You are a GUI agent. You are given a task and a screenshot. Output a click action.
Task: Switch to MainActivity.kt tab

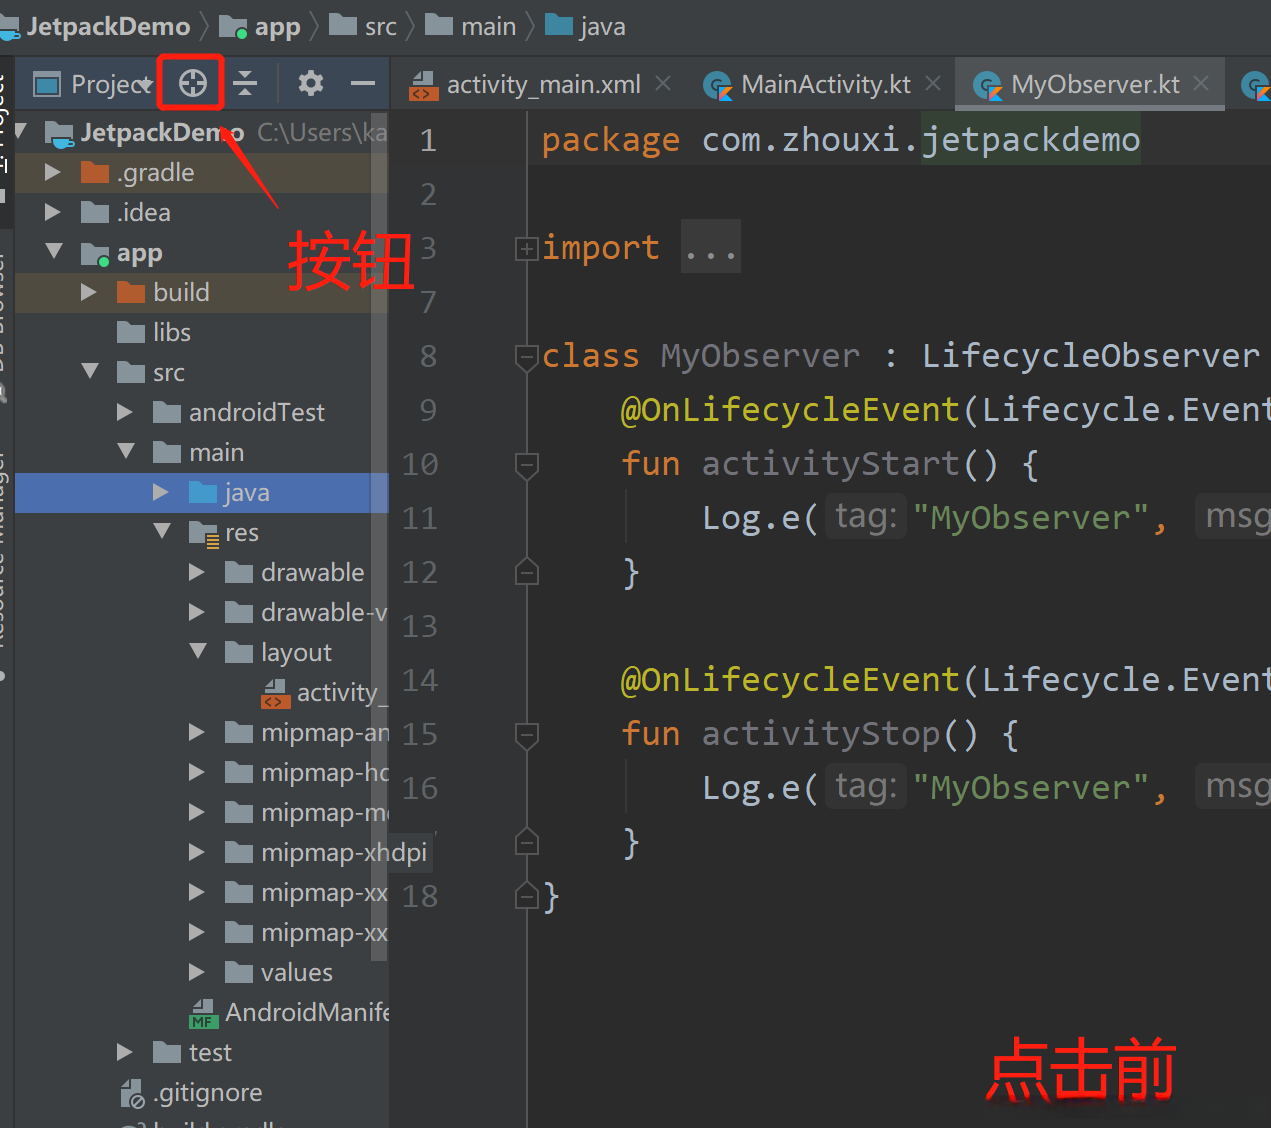point(807,85)
